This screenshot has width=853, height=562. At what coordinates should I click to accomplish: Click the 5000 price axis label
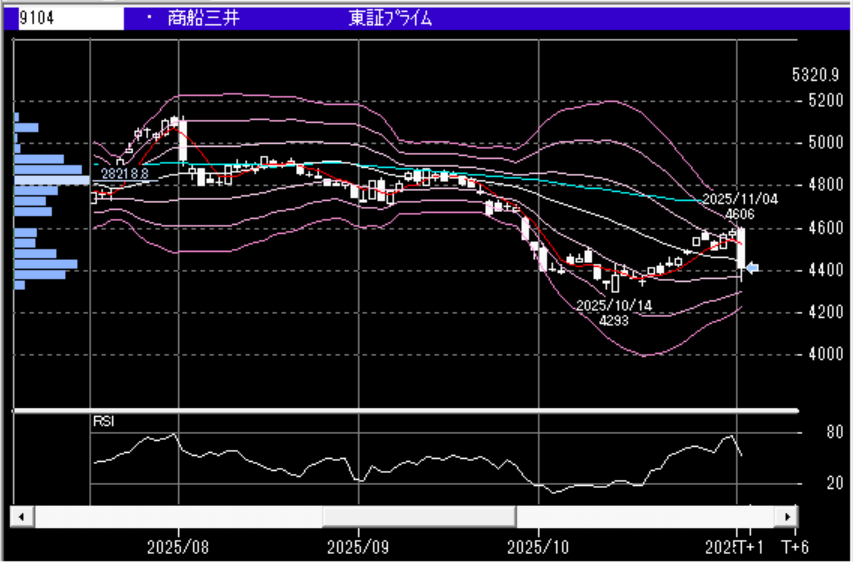pyautogui.click(x=826, y=143)
